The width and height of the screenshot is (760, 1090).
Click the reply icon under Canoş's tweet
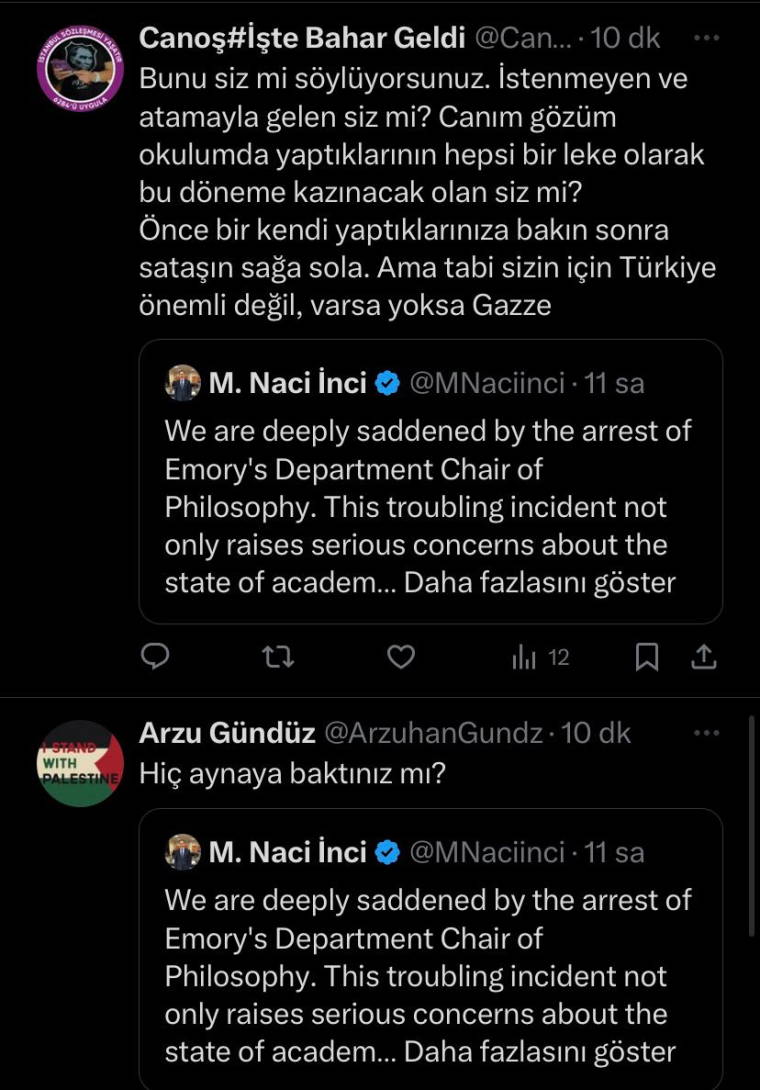(155, 656)
